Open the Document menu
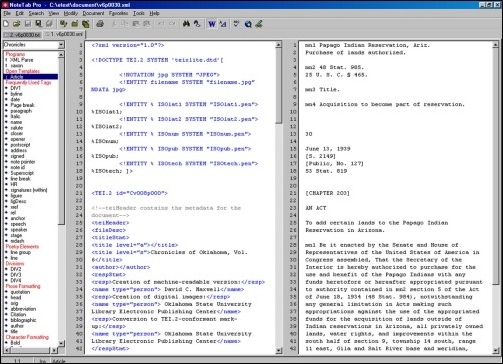 pos(93,13)
